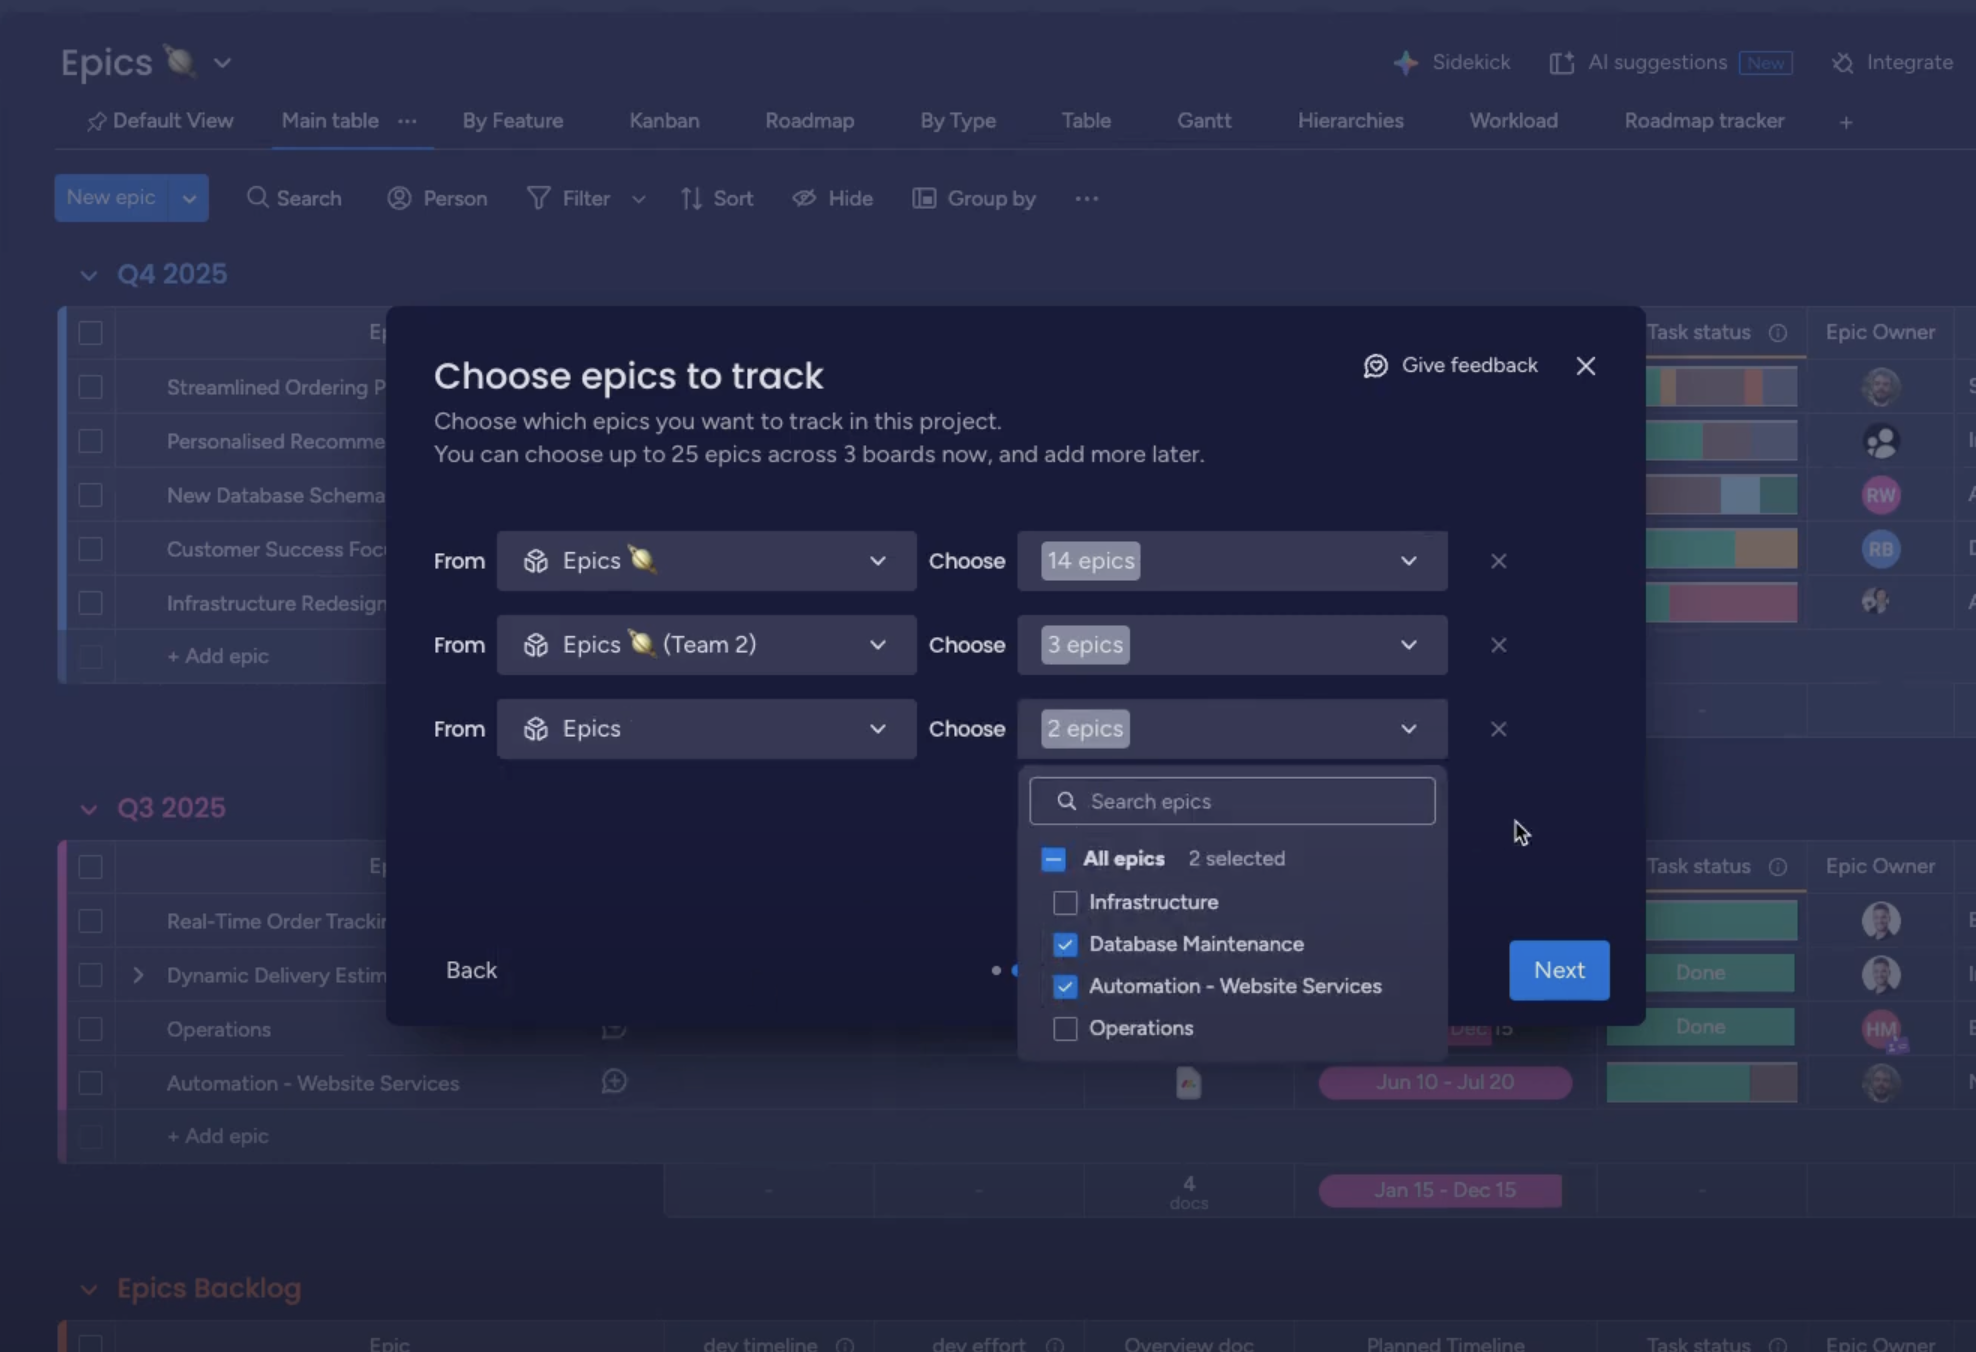Click the AI suggestions icon
1976x1352 pixels.
pyautogui.click(x=1561, y=63)
